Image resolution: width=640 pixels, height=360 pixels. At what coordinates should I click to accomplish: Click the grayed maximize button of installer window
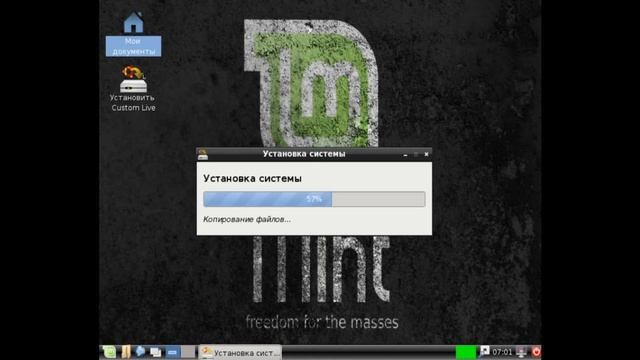click(416, 154)
